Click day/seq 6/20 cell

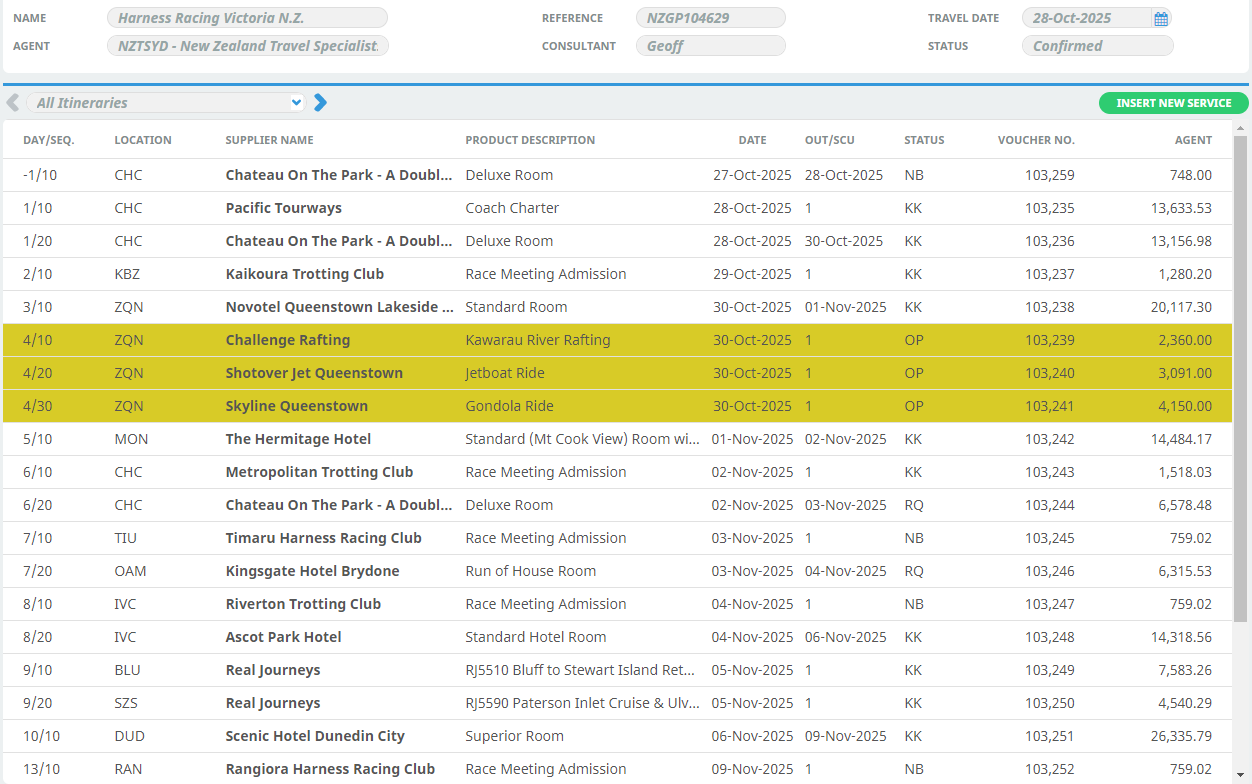pyautogui.click(x=37, y=505)
